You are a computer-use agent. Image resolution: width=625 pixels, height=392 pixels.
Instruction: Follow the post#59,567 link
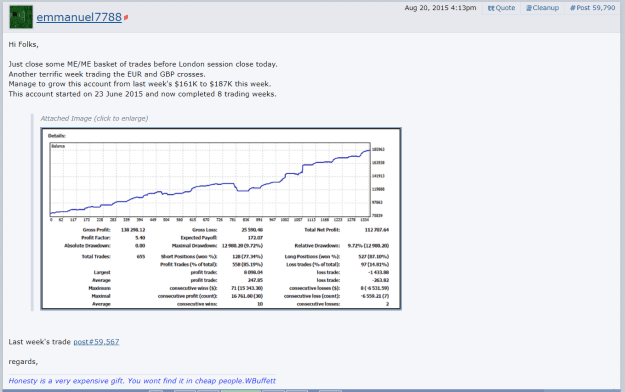96,342
